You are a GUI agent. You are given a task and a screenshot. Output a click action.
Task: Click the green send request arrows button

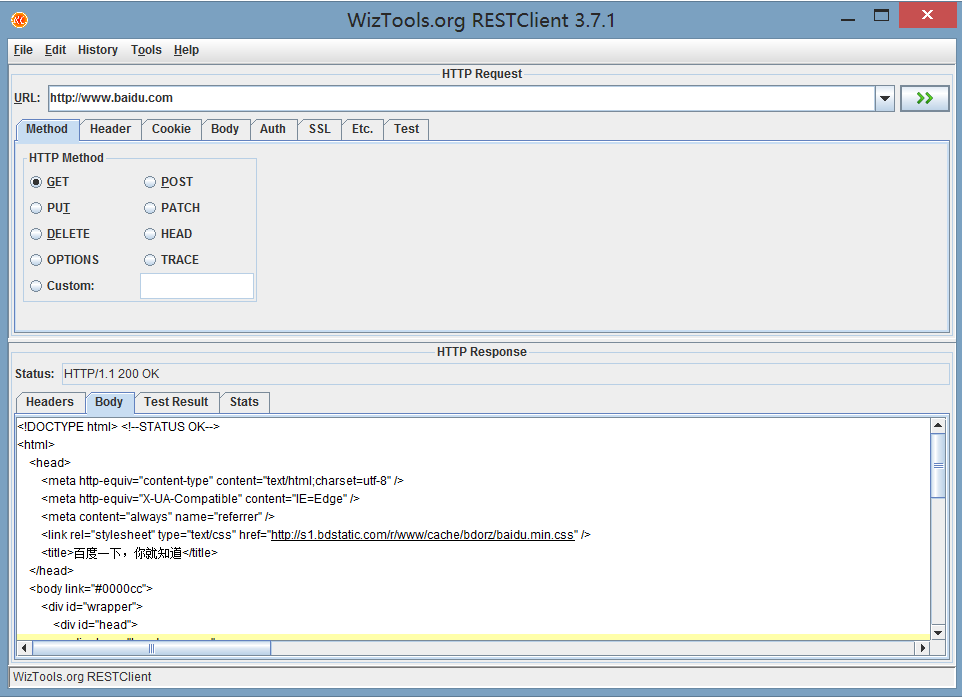(x=924, y=98)
